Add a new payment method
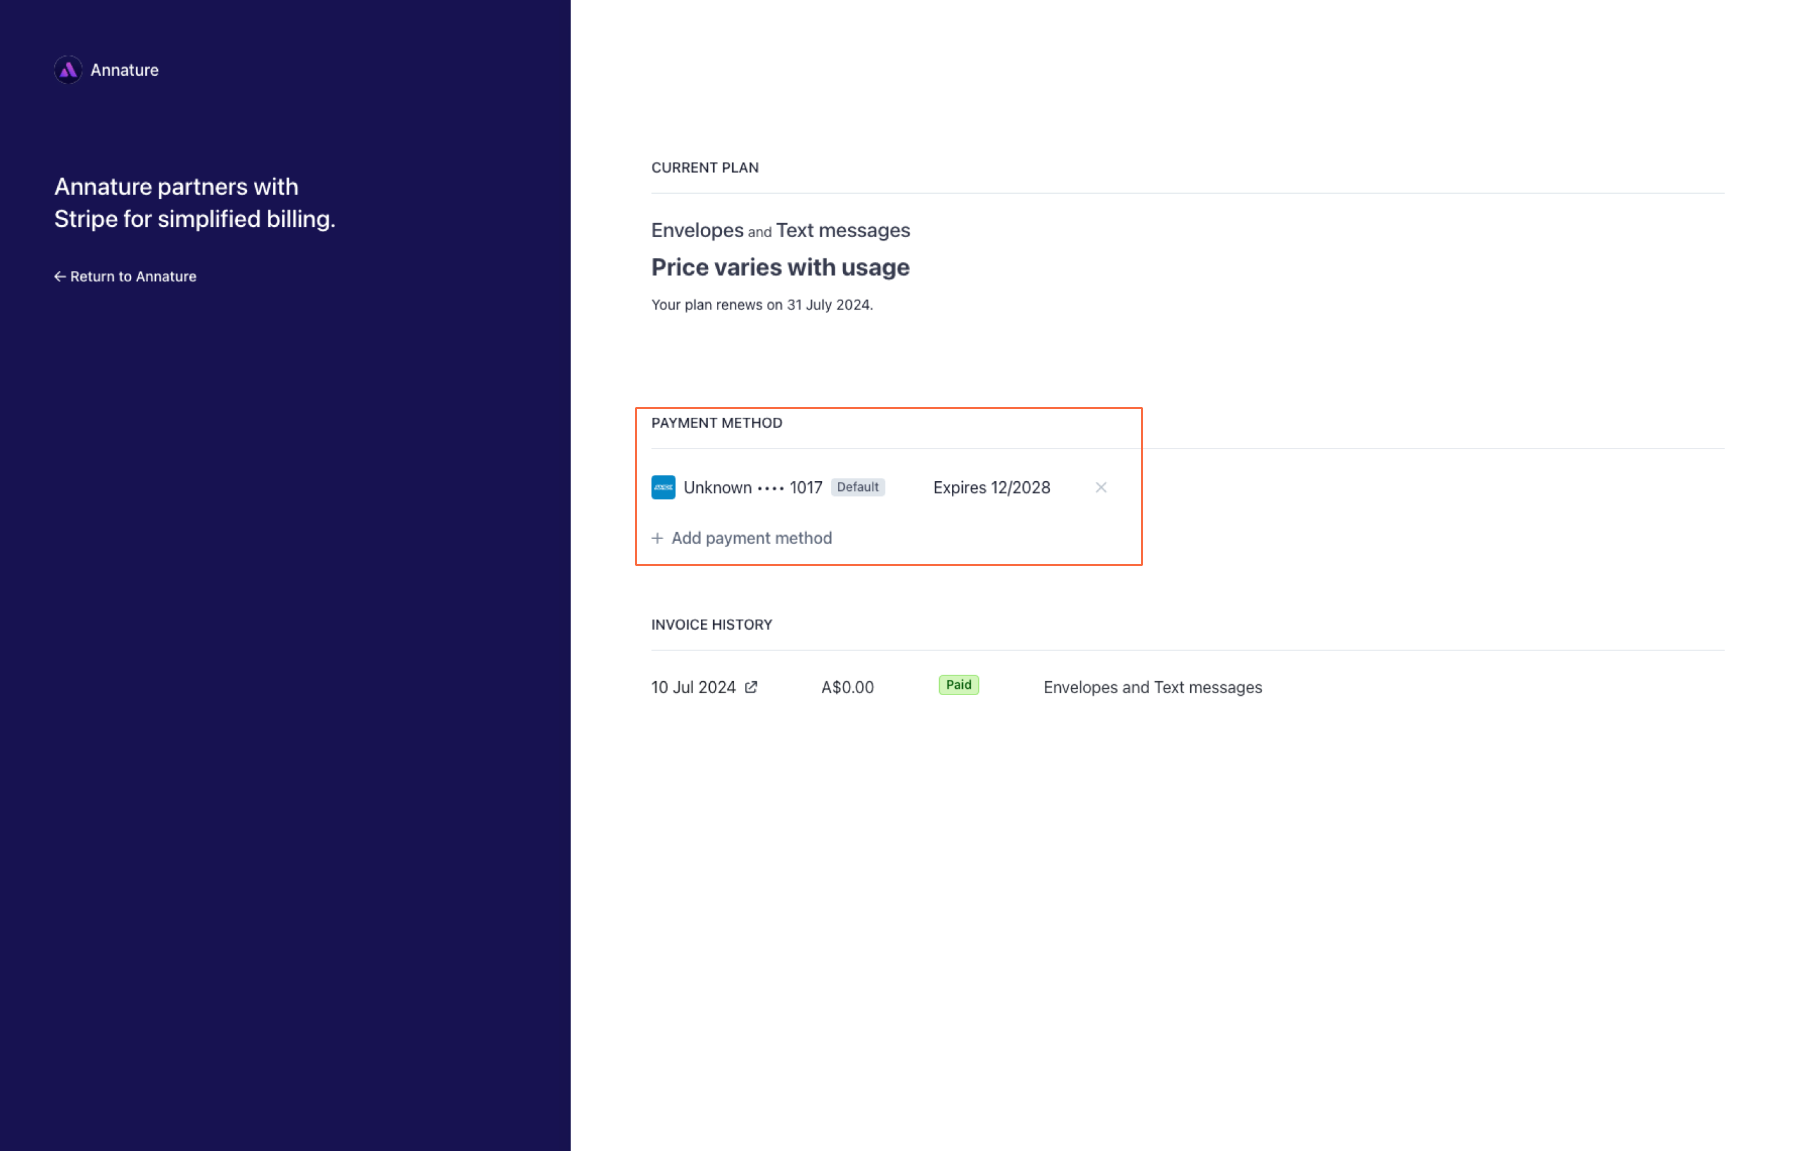 (x=742, y=538)
